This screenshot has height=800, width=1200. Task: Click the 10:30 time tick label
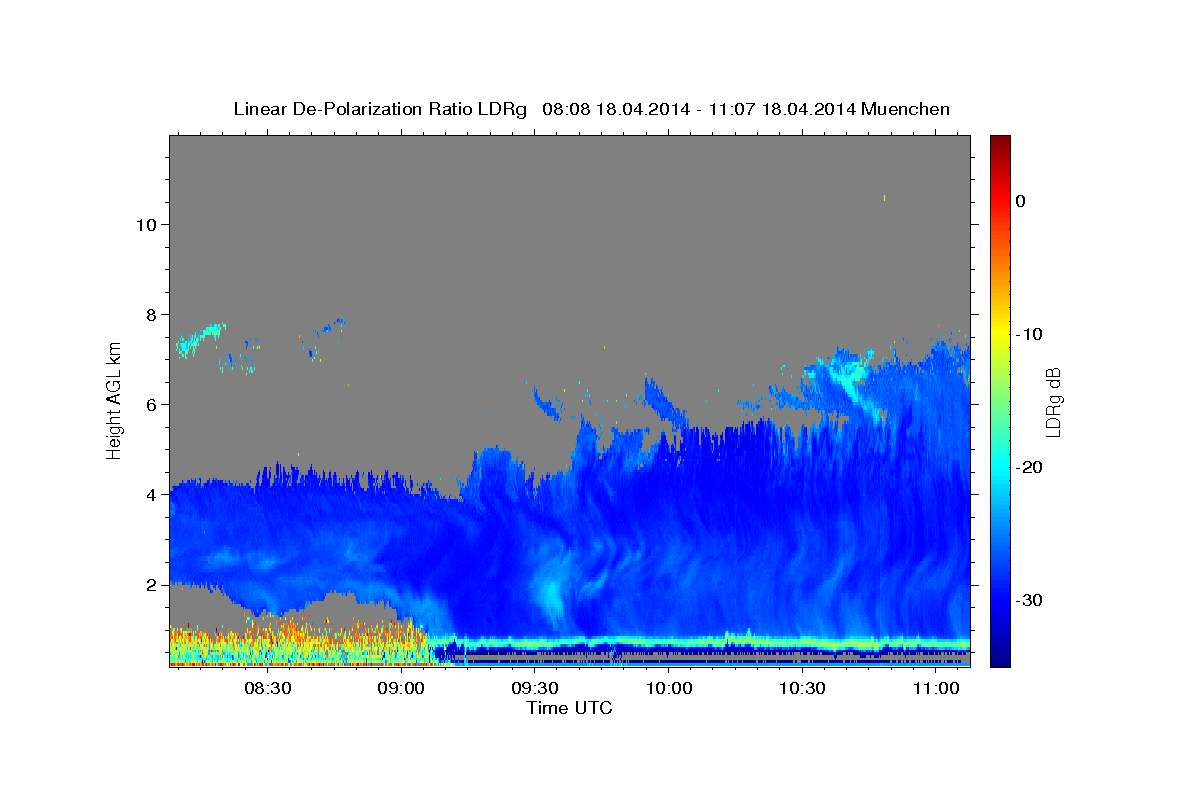pyautogui.click(x=802, y=689)
